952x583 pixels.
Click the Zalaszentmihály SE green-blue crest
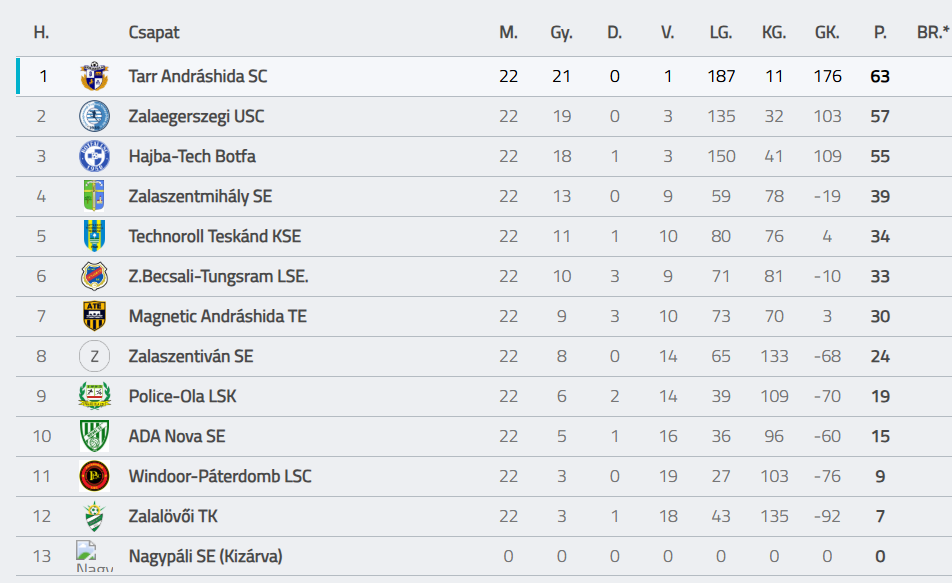[x=94, y=196]
